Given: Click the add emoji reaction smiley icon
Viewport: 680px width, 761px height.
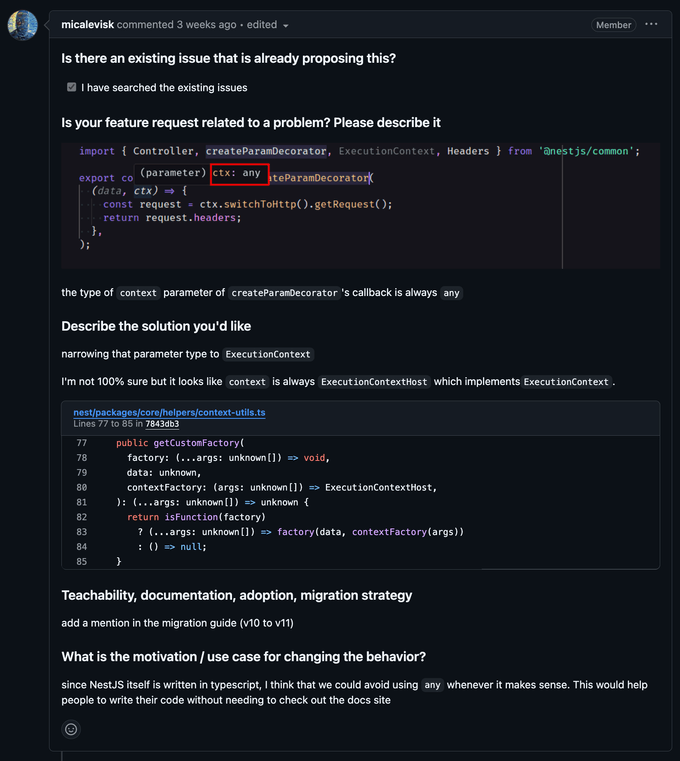Looking at the screenshot, I should click(x=71, y=729).
